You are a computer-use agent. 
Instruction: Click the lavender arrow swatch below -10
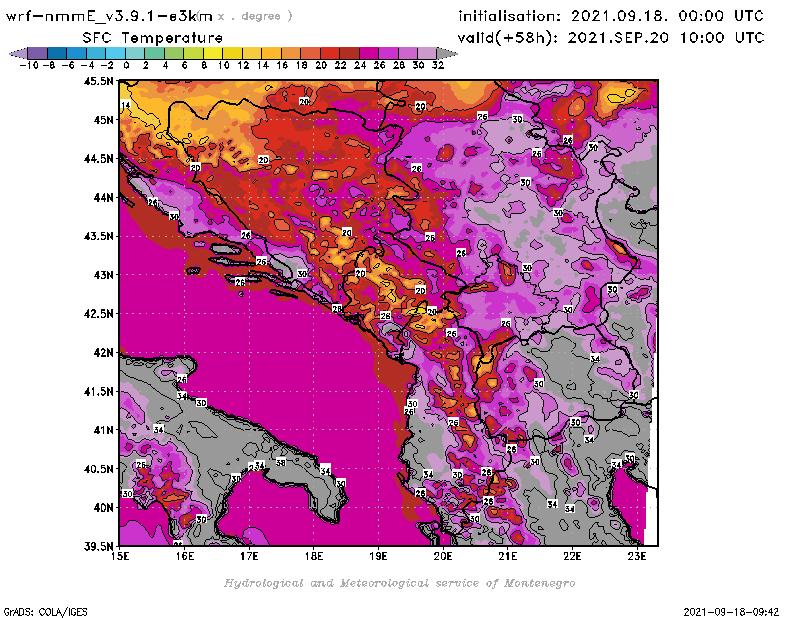[18, 53]
